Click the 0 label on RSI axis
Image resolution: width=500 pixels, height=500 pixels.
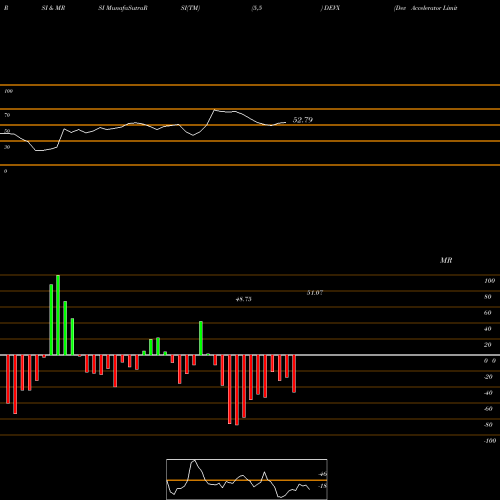point(5,171)
